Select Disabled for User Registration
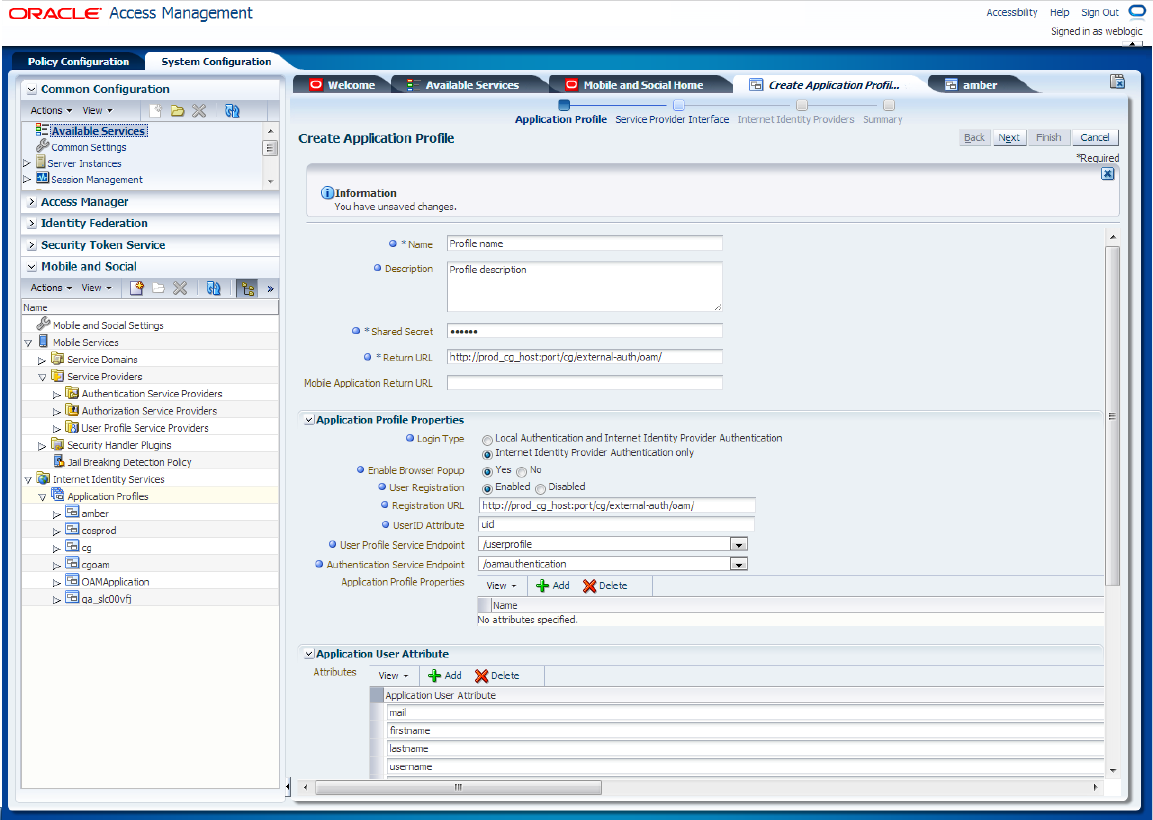This screenshot has height=820, width=1153. tap(540, 488)
